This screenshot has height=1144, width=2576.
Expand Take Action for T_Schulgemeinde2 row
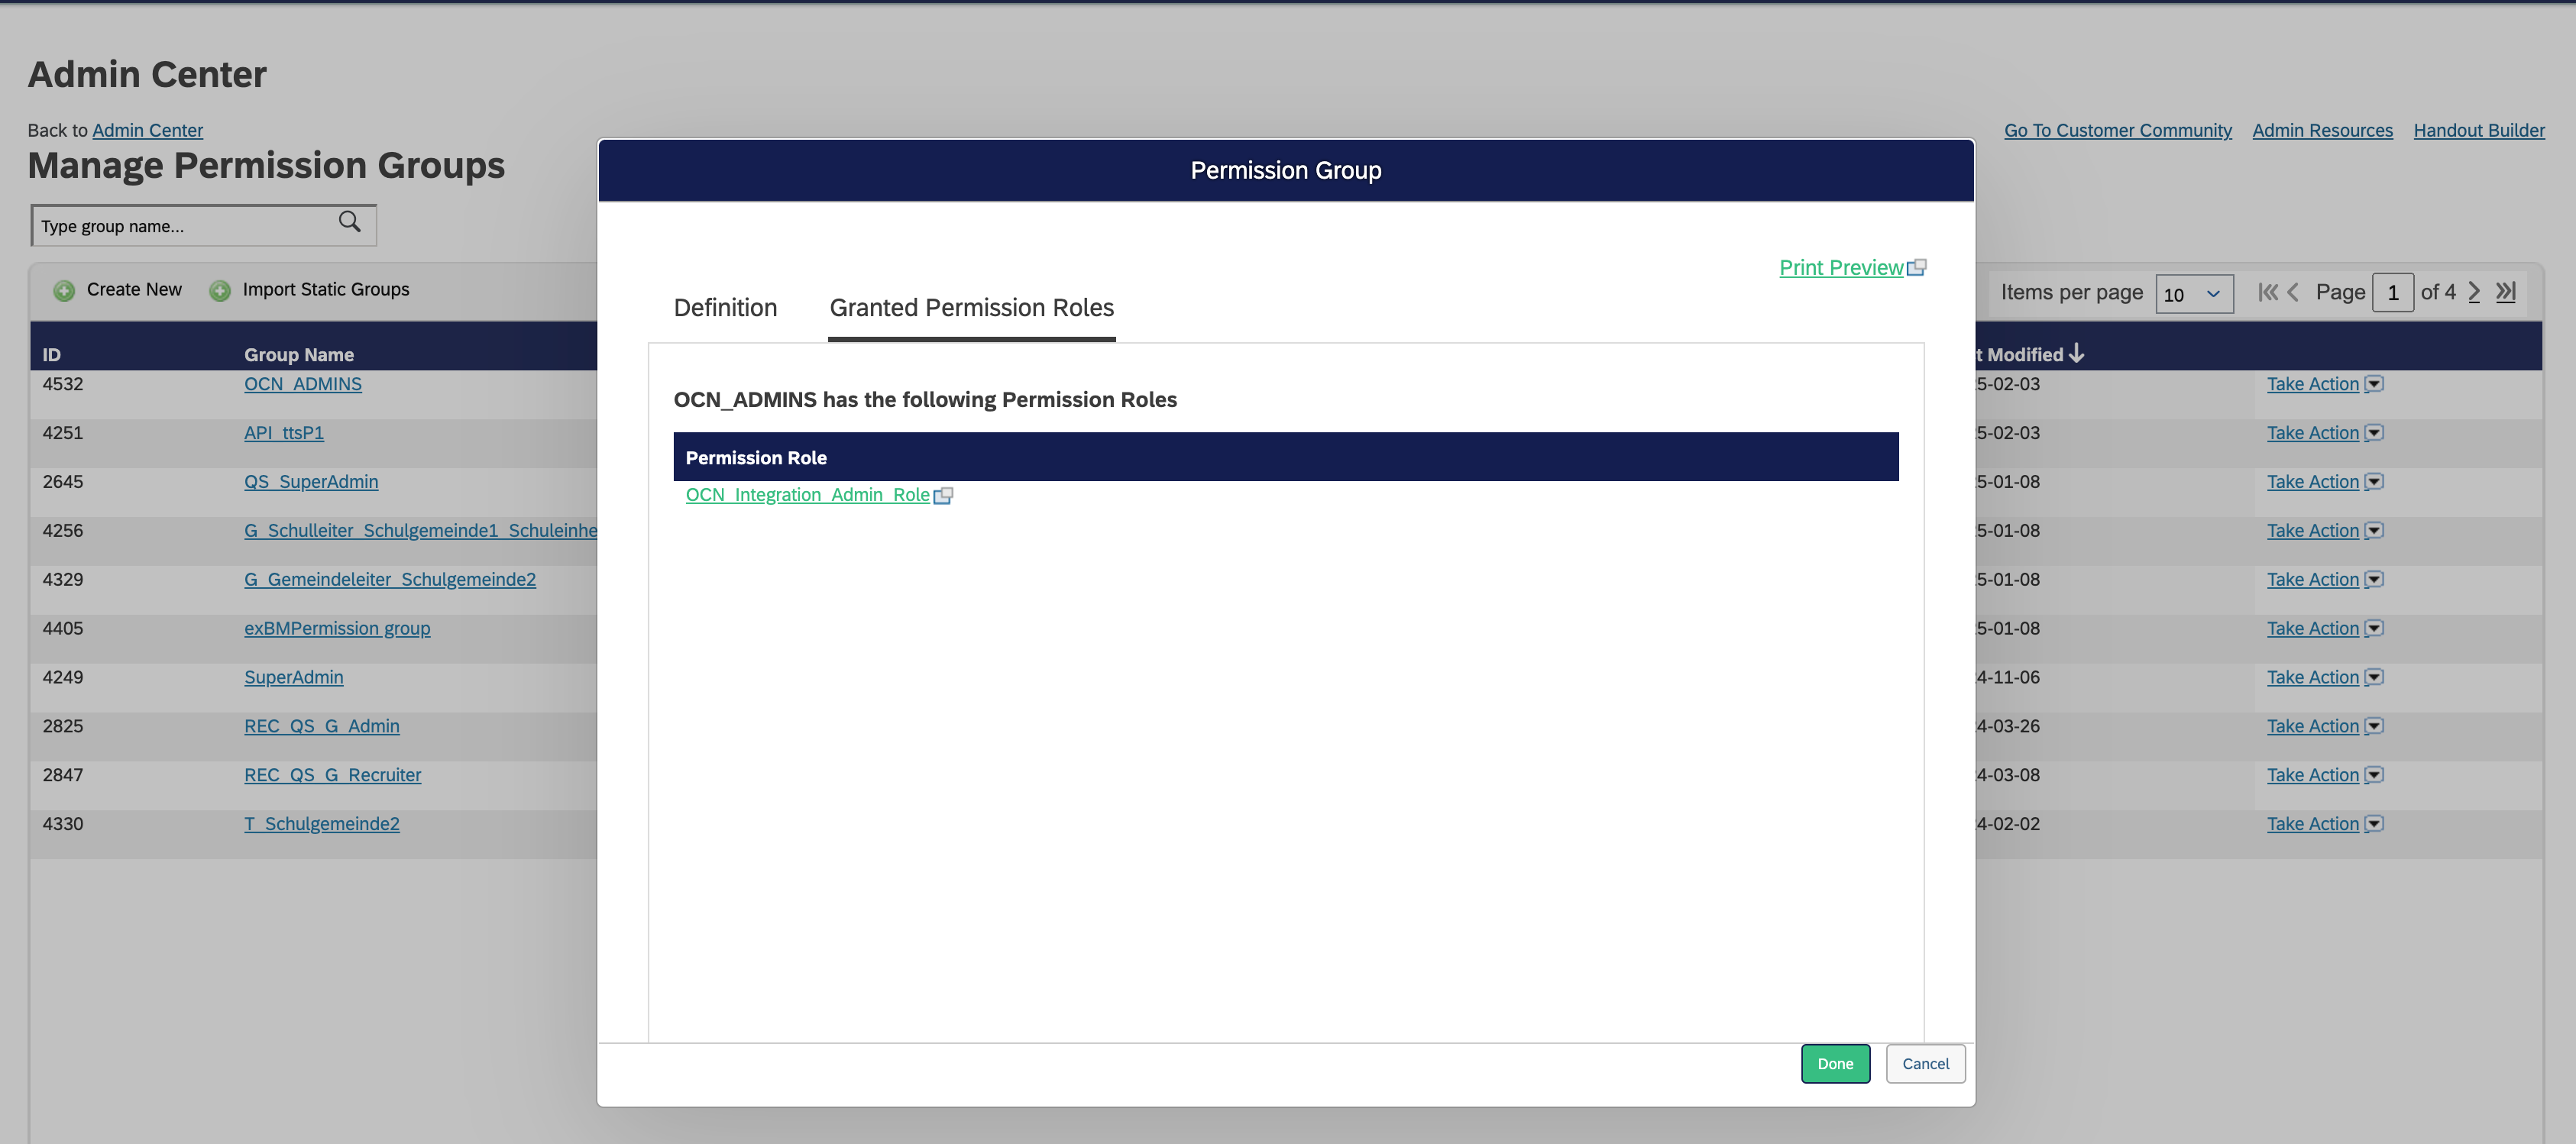point(2374,824)
